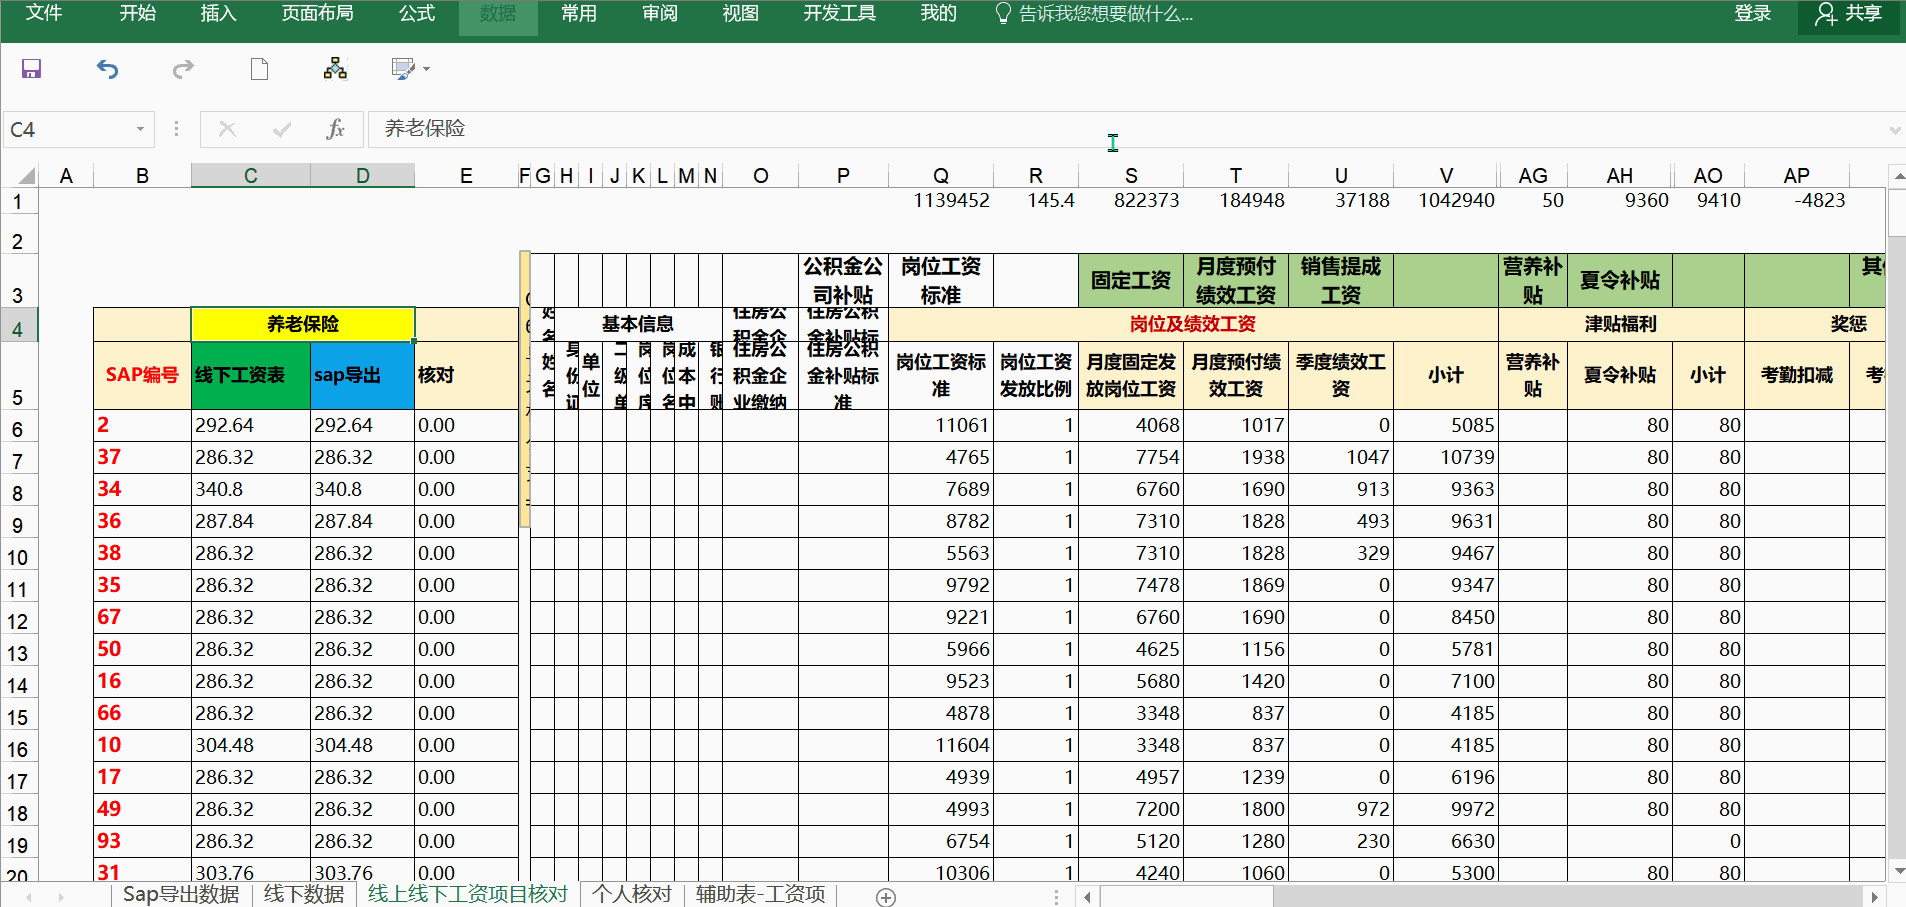Expand the formula bar with the chevron

(1896, 129)
